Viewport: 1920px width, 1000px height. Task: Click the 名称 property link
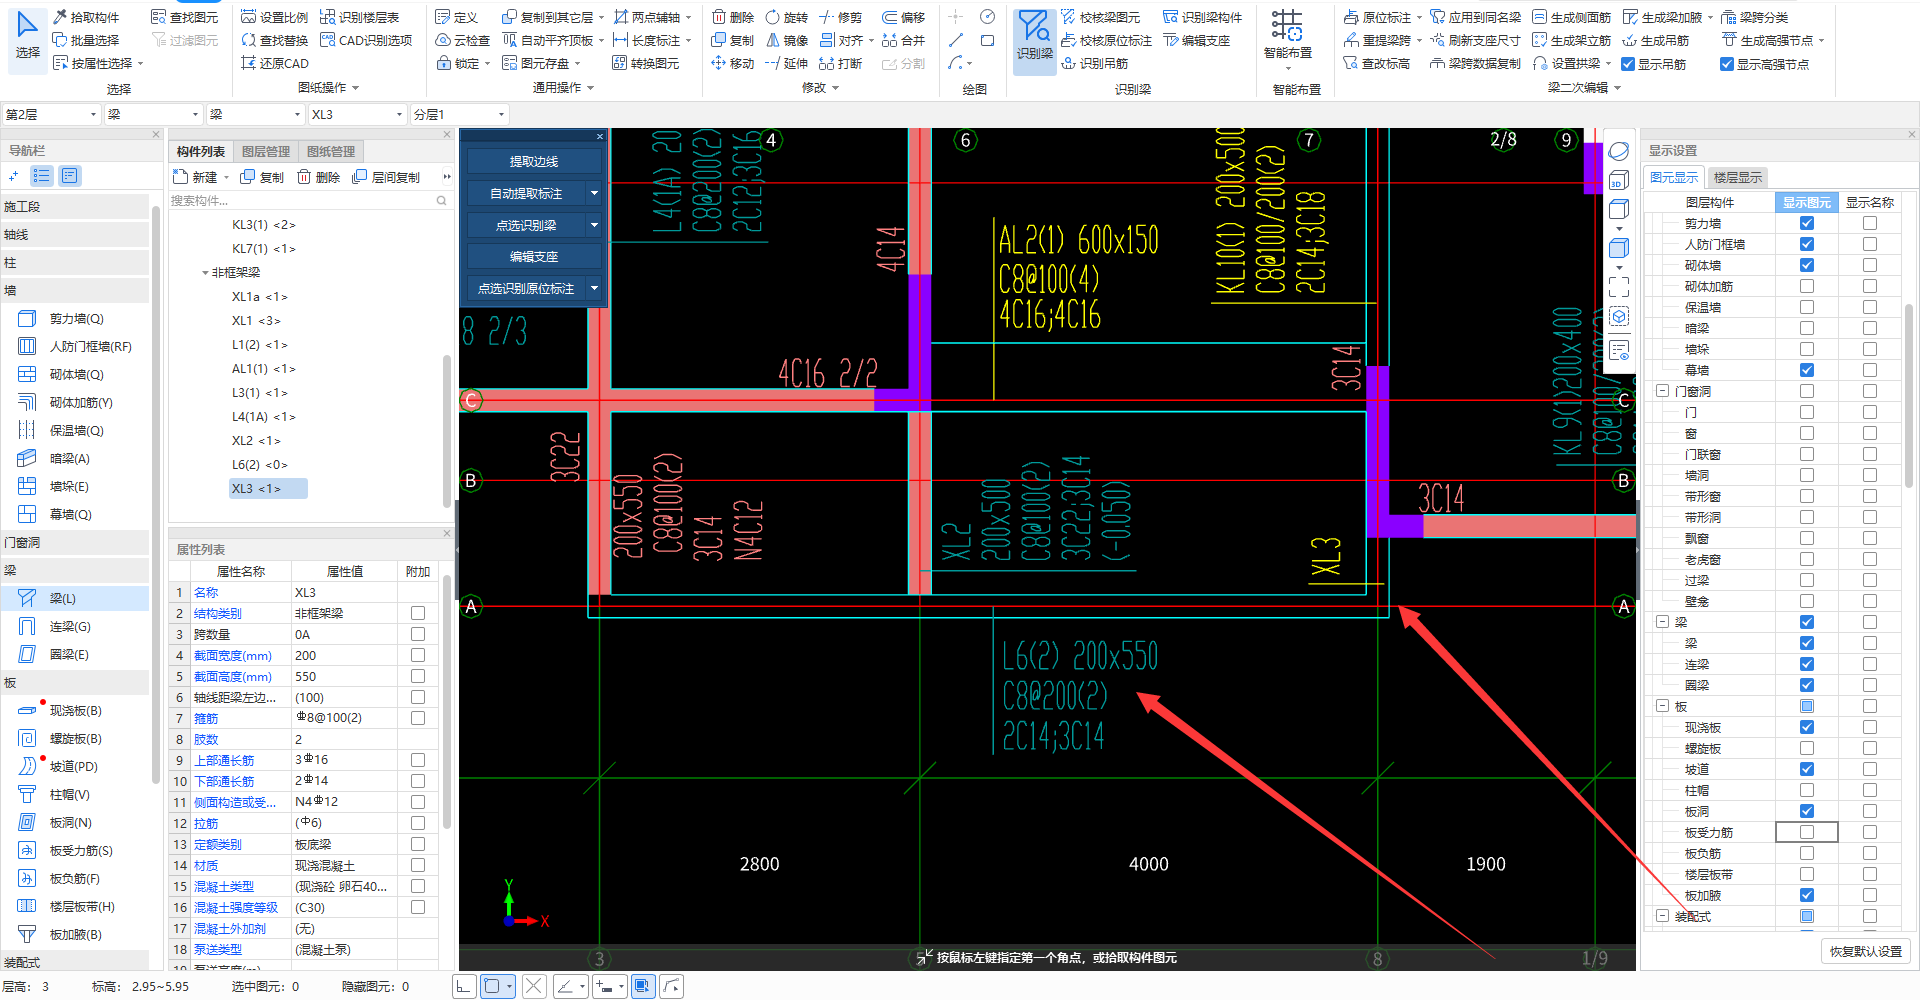(206, 592)
